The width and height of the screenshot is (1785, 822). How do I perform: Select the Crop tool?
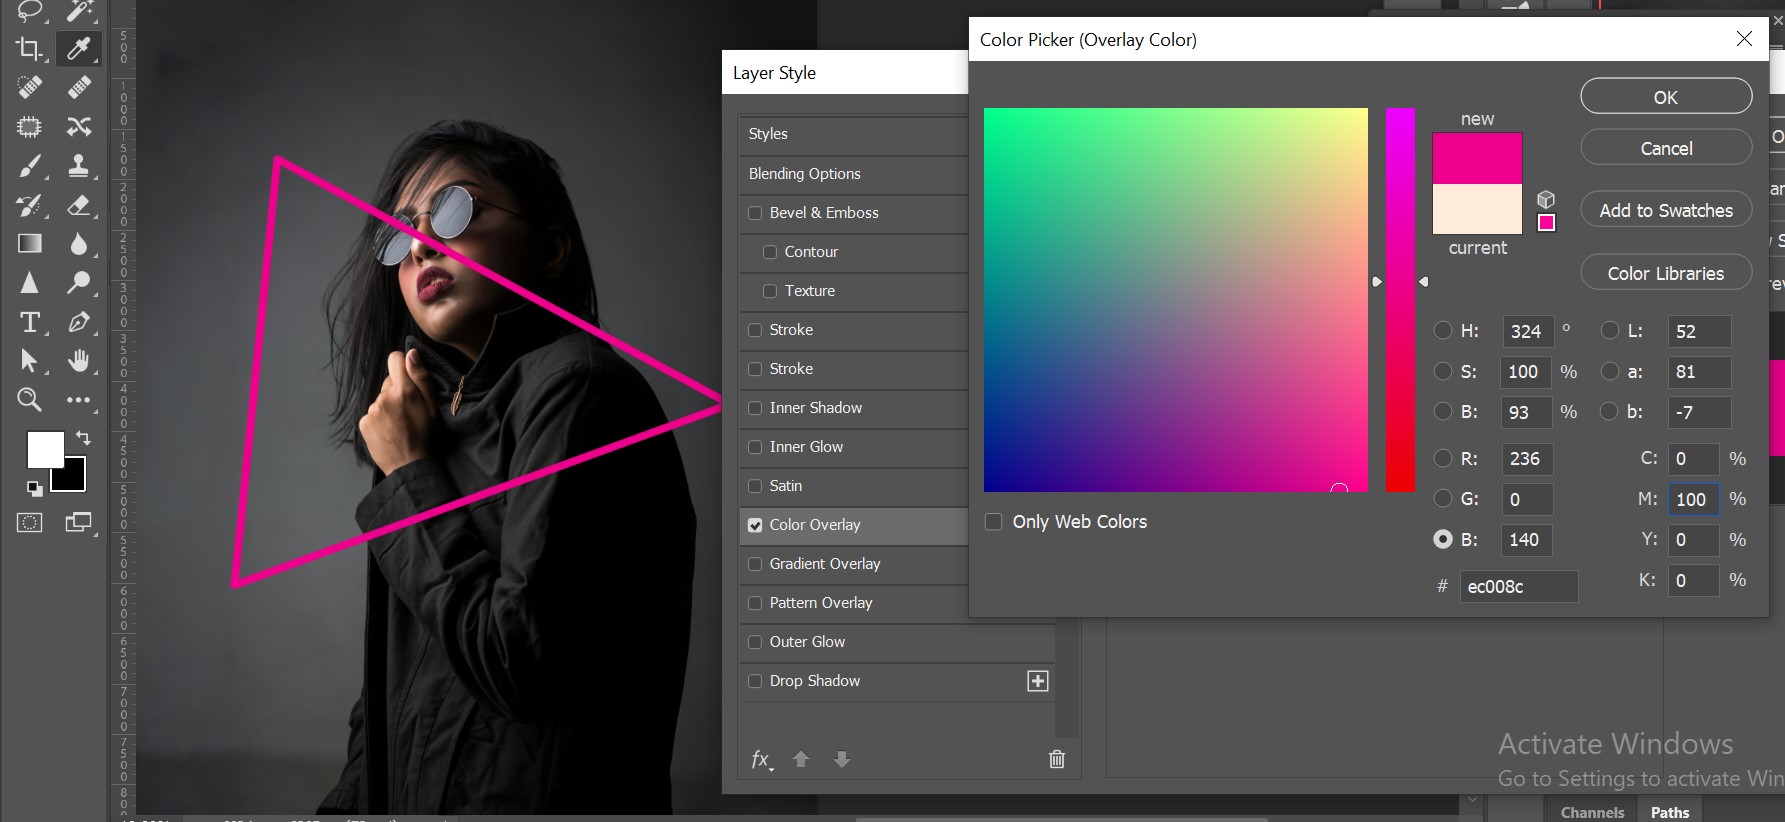[30, 48]
